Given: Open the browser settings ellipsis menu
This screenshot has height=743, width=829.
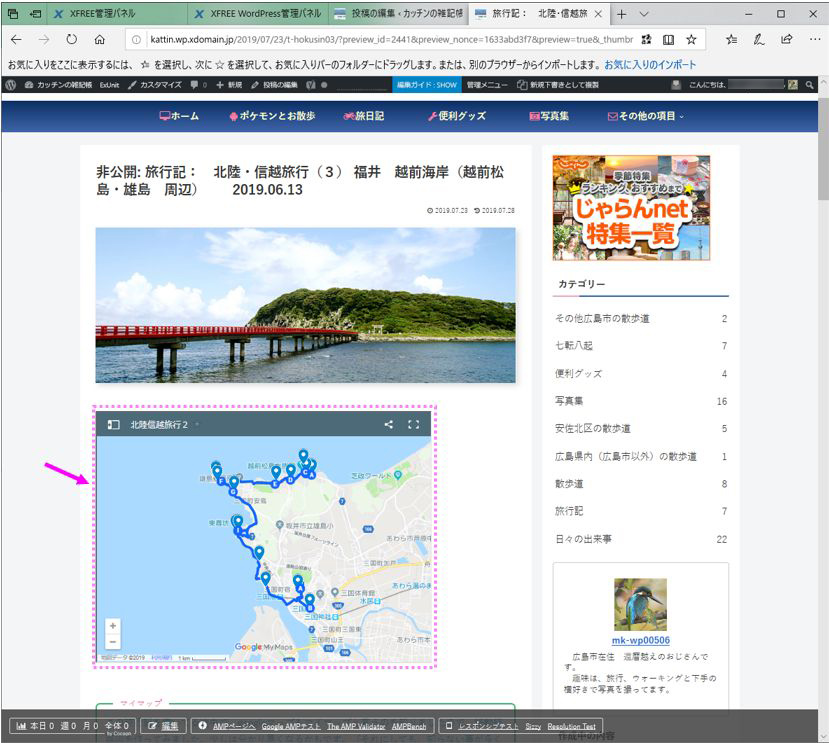Looking at the screenshot, I should coord(814,39).
